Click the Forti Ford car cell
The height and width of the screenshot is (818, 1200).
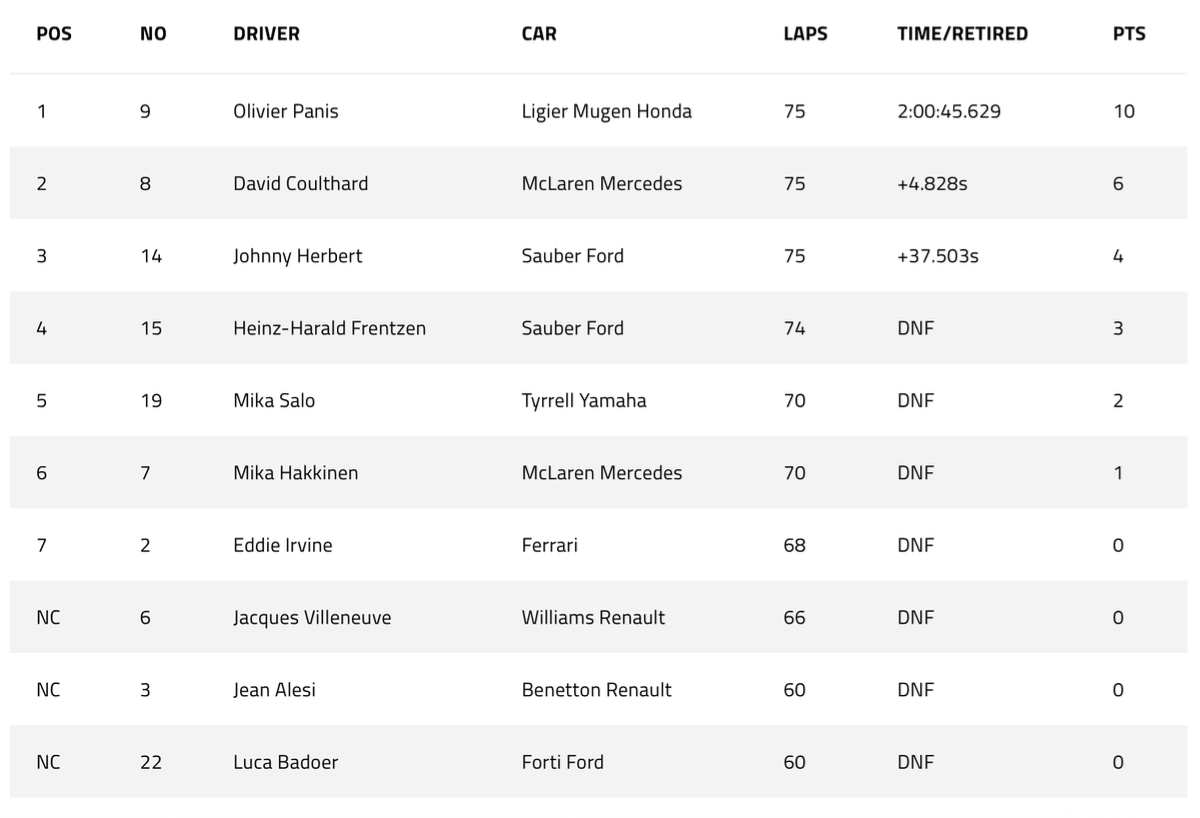[562, 762]
